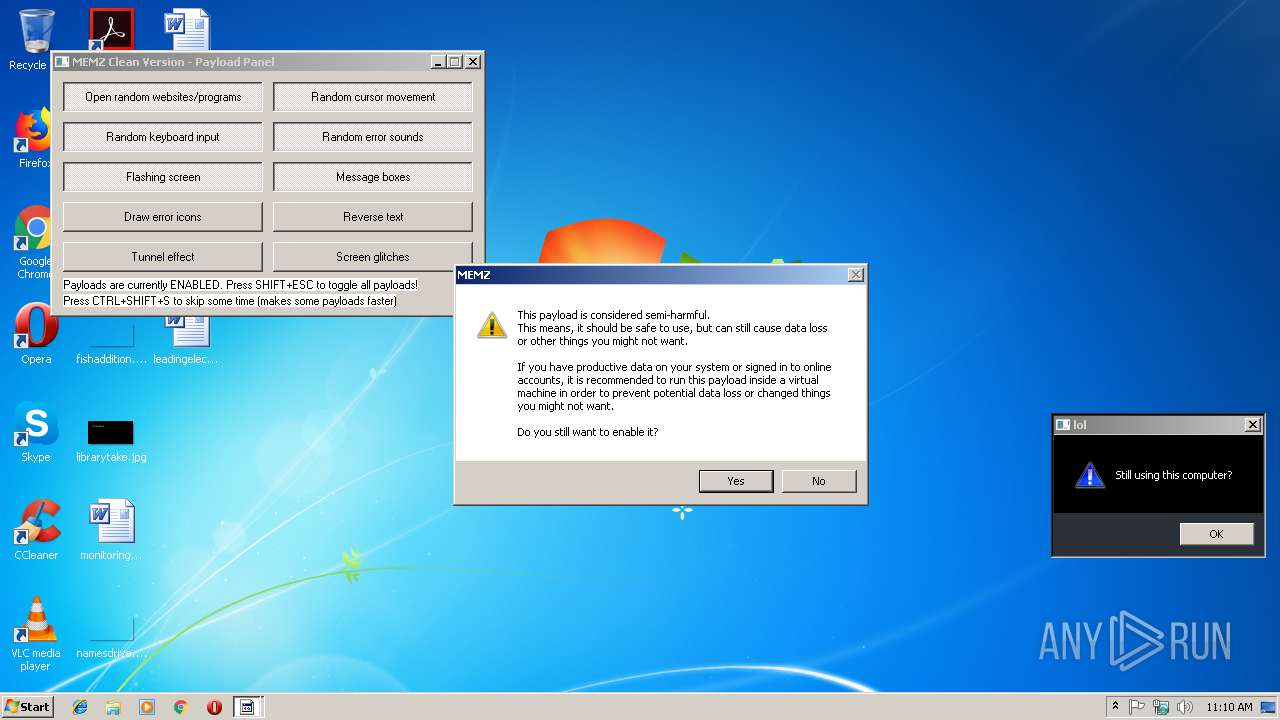Select the librarytake.jpg file icon

pos(111,440)
